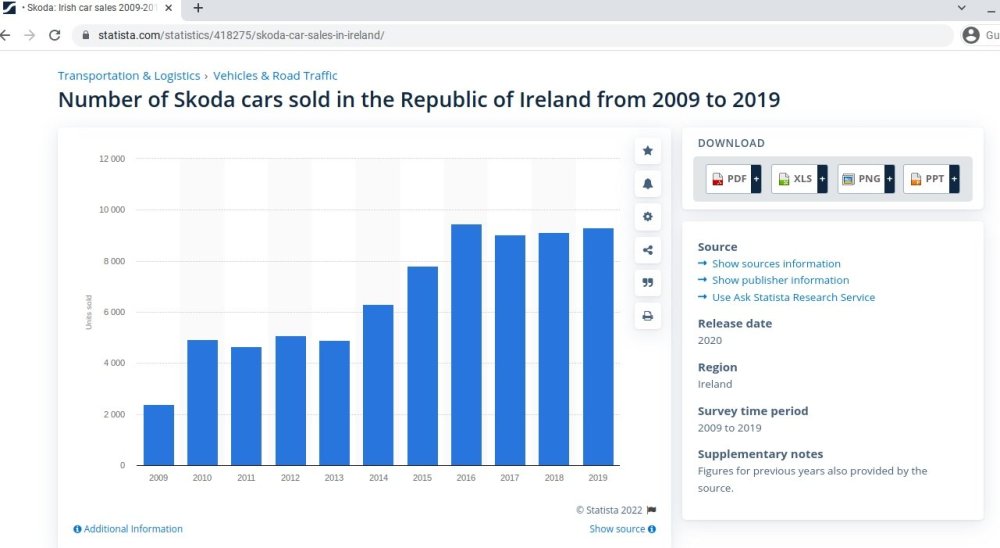Screen dimensions: 1000x548
Task: Reload the page
Action: [55, 35]
